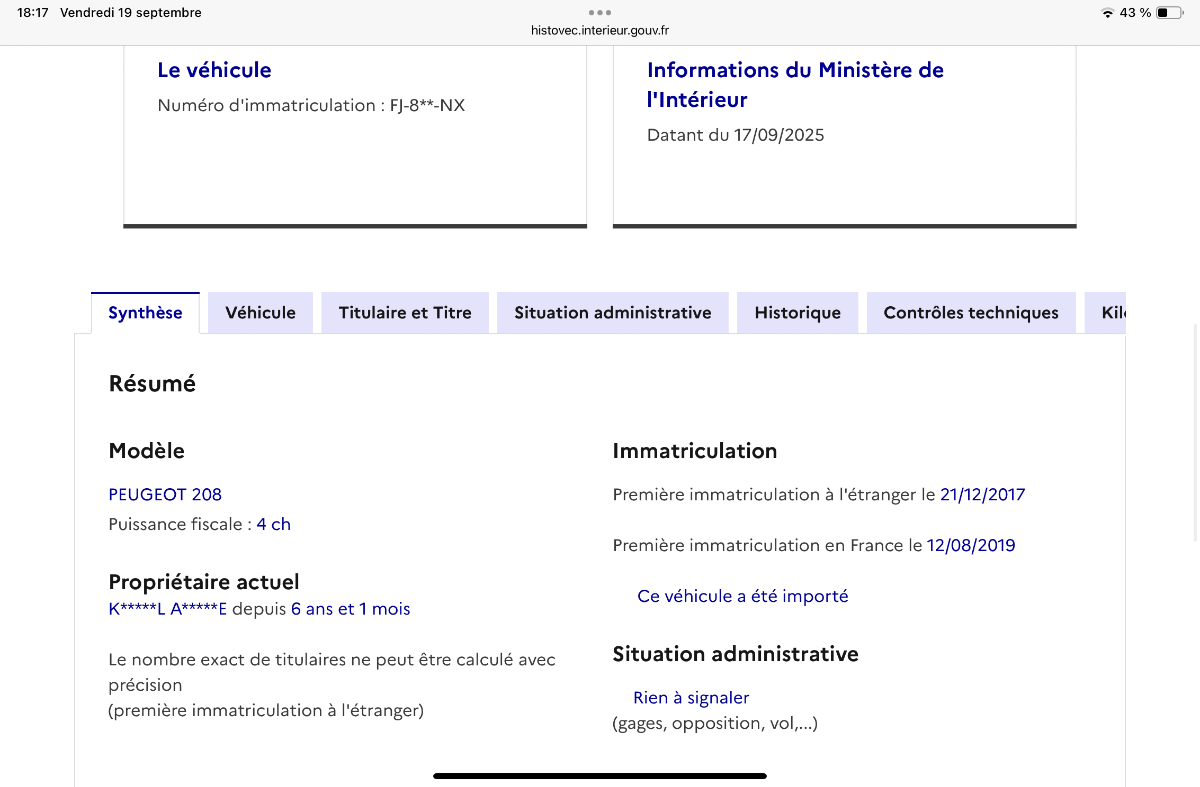Go to the Historique tab

click(797, 313)
